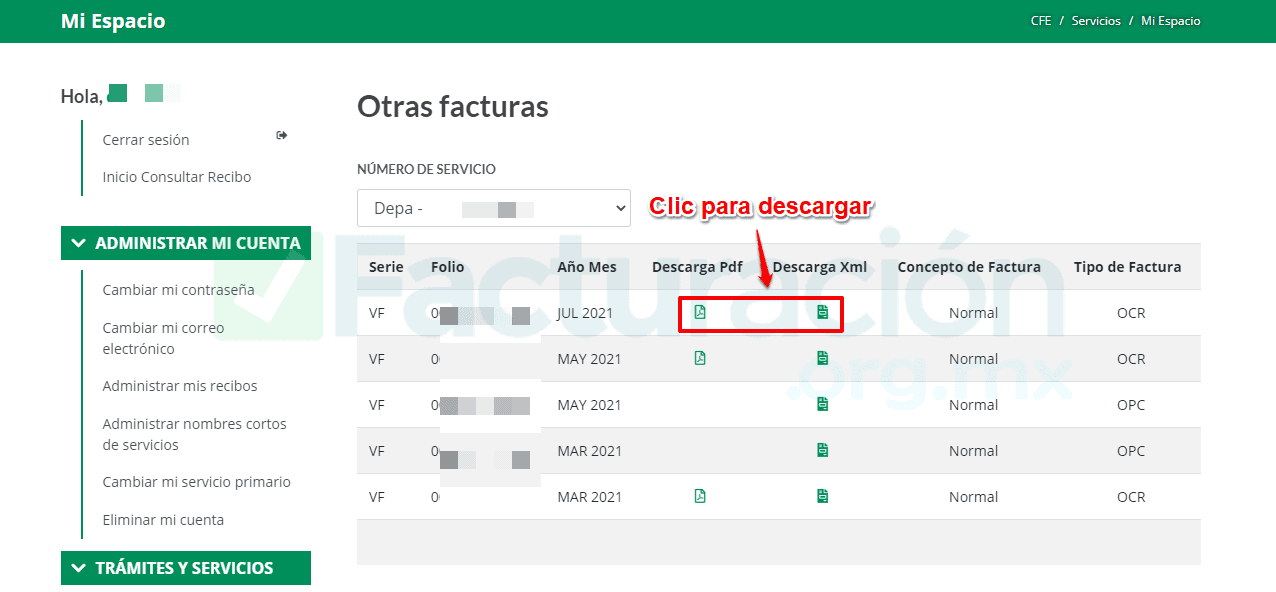Screen dimensions: 1276x592
Task: Click the PDF icon on the MAR 2021 OCR row
Action: [x=700, y=496]
